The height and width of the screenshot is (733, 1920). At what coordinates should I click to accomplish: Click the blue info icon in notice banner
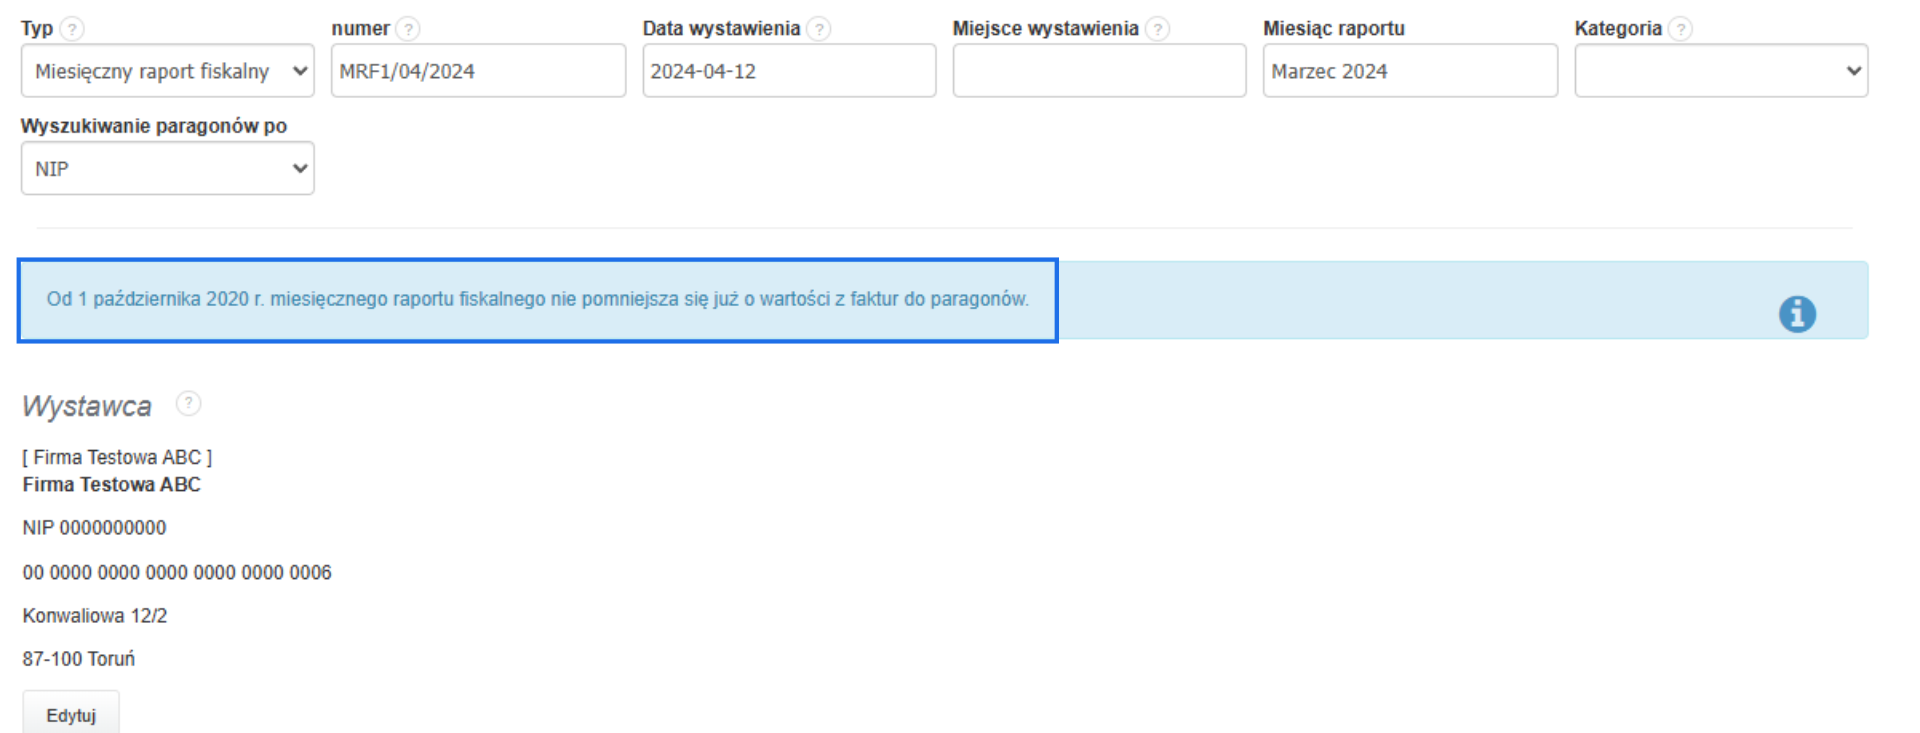(1797, 314)
